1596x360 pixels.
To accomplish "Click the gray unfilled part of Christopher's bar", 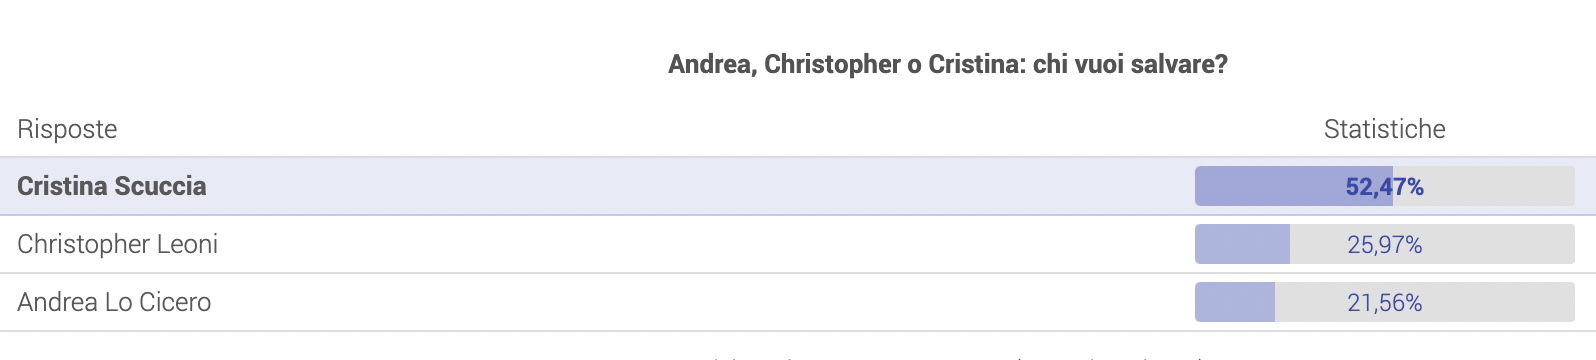I will pyautogui.click(x=1432, y=244).
